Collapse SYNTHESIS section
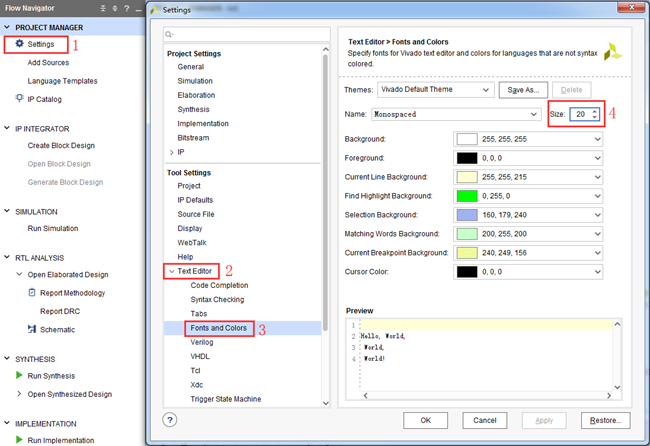The height and width of the screenshot is (446, 650). (7, 359)
